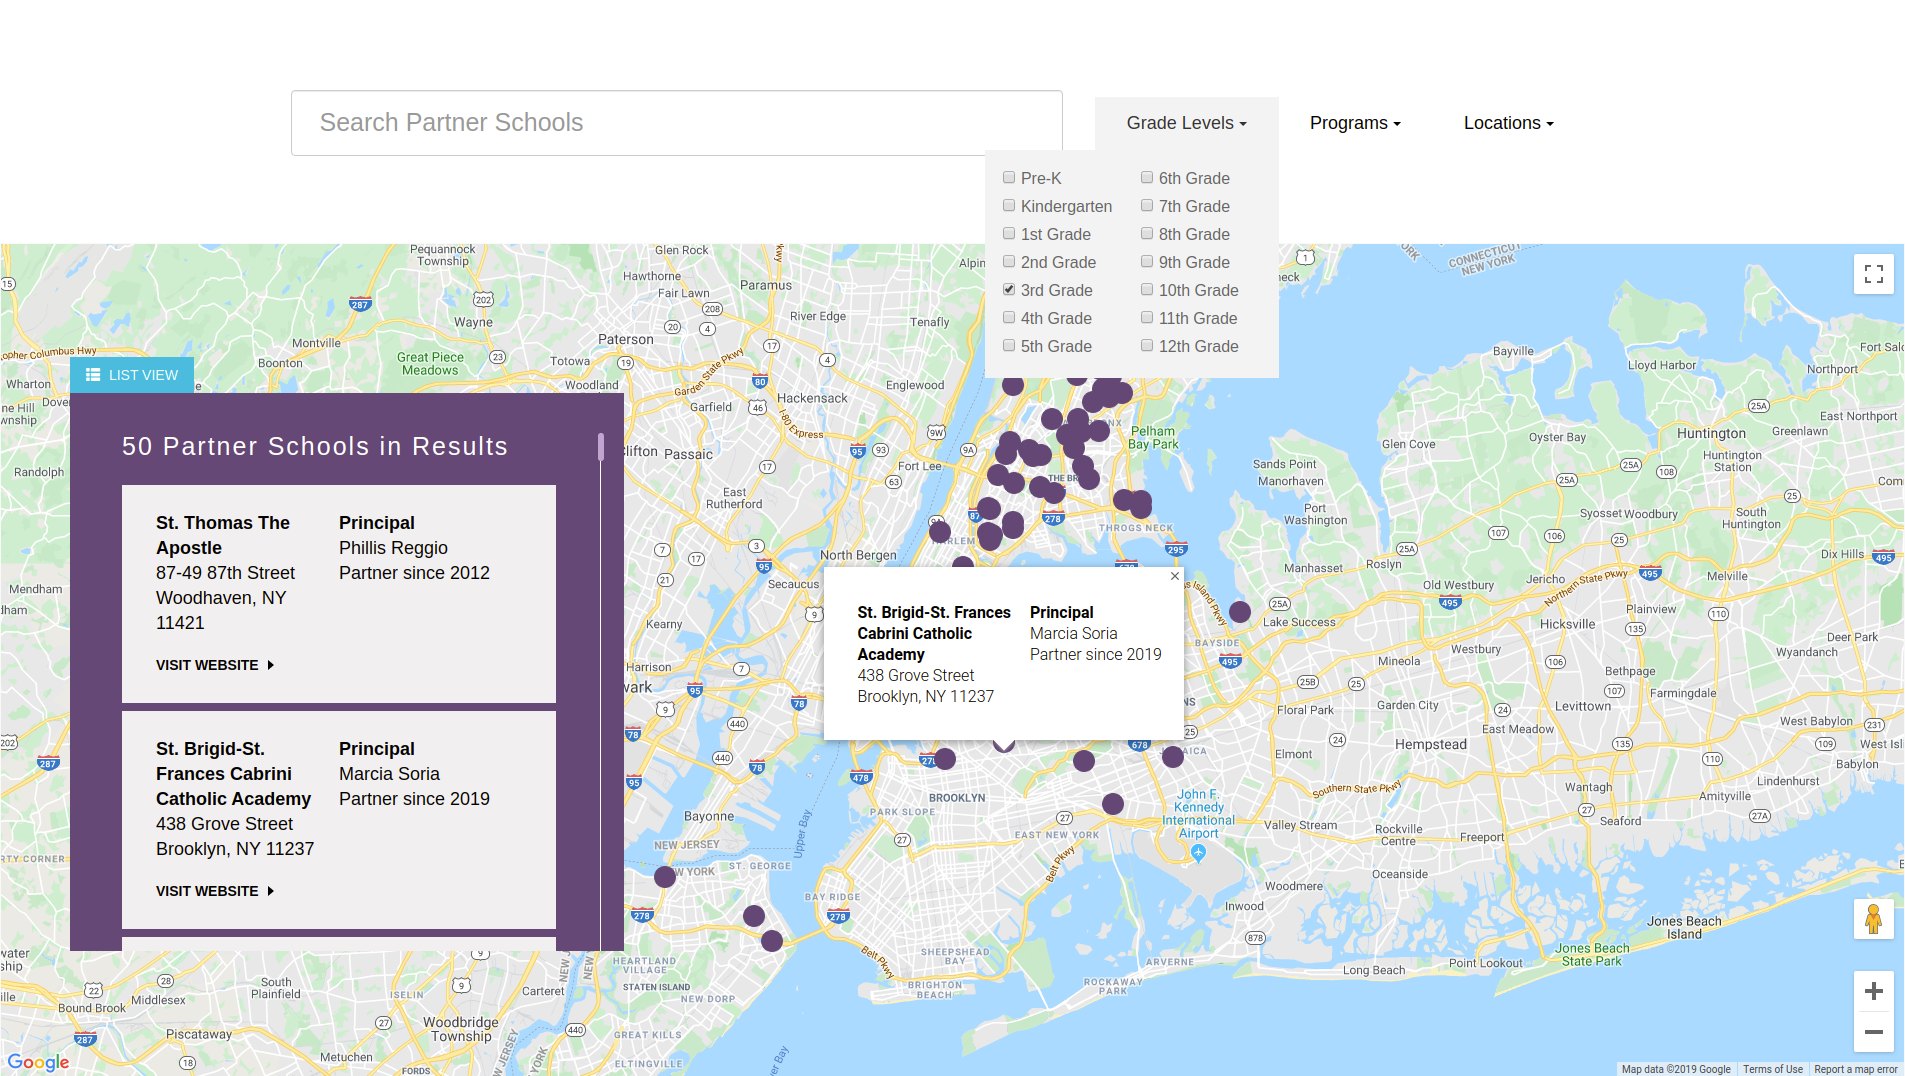Zoom out of the map
The width and height of the screenshot is (1905, 1076).
pyautogui.click(x=1873, y=1032)
